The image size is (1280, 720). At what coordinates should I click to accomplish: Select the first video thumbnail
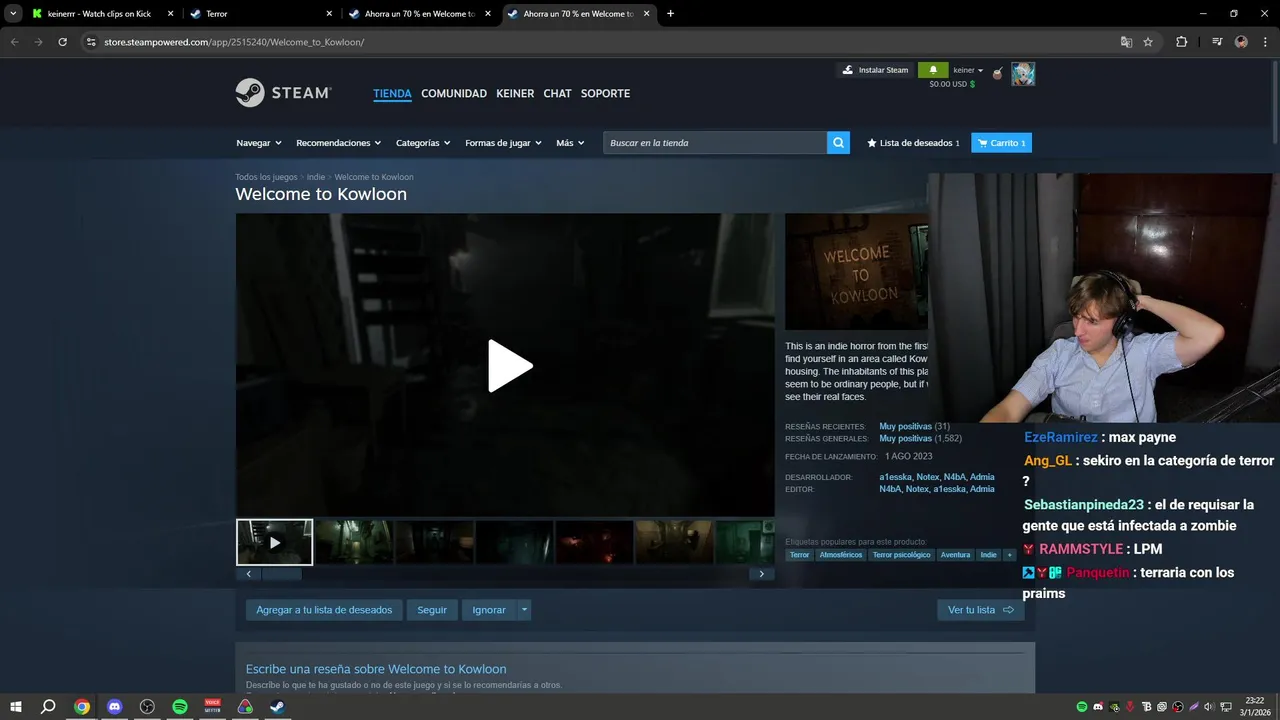click(275, 542)
